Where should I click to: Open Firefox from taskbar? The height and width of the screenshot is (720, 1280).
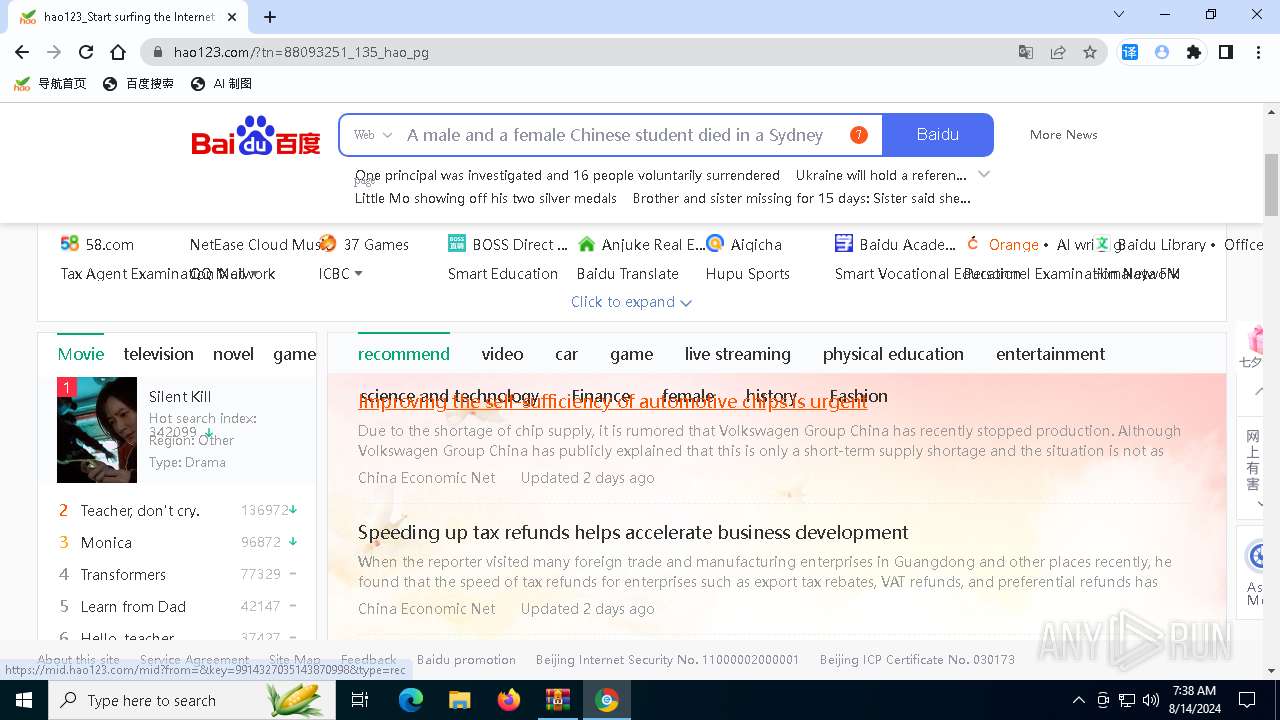tap(508, 700)
